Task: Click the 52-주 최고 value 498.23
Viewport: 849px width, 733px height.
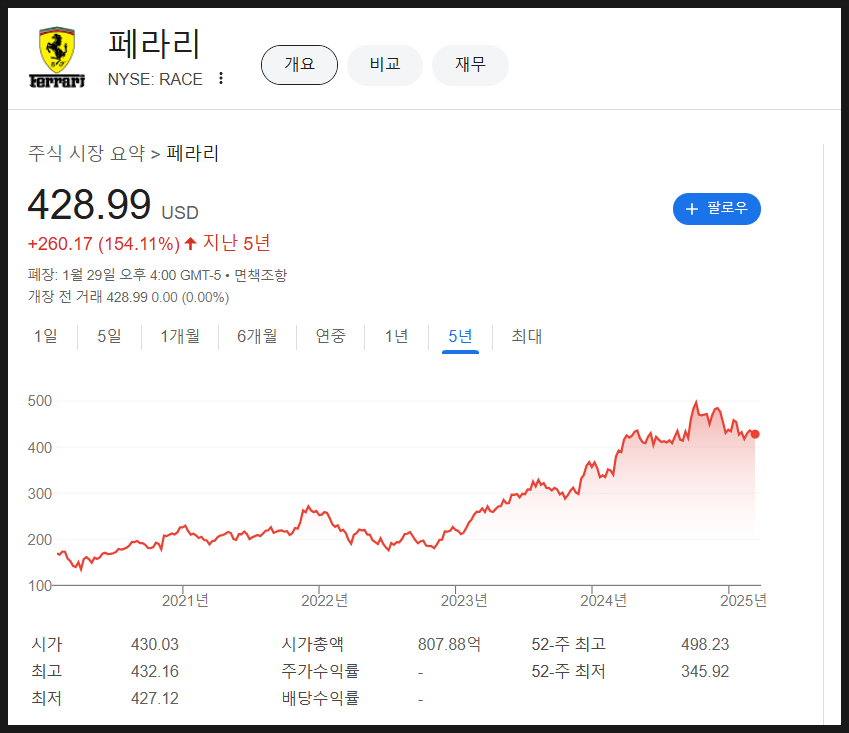Action: [705, 644]
